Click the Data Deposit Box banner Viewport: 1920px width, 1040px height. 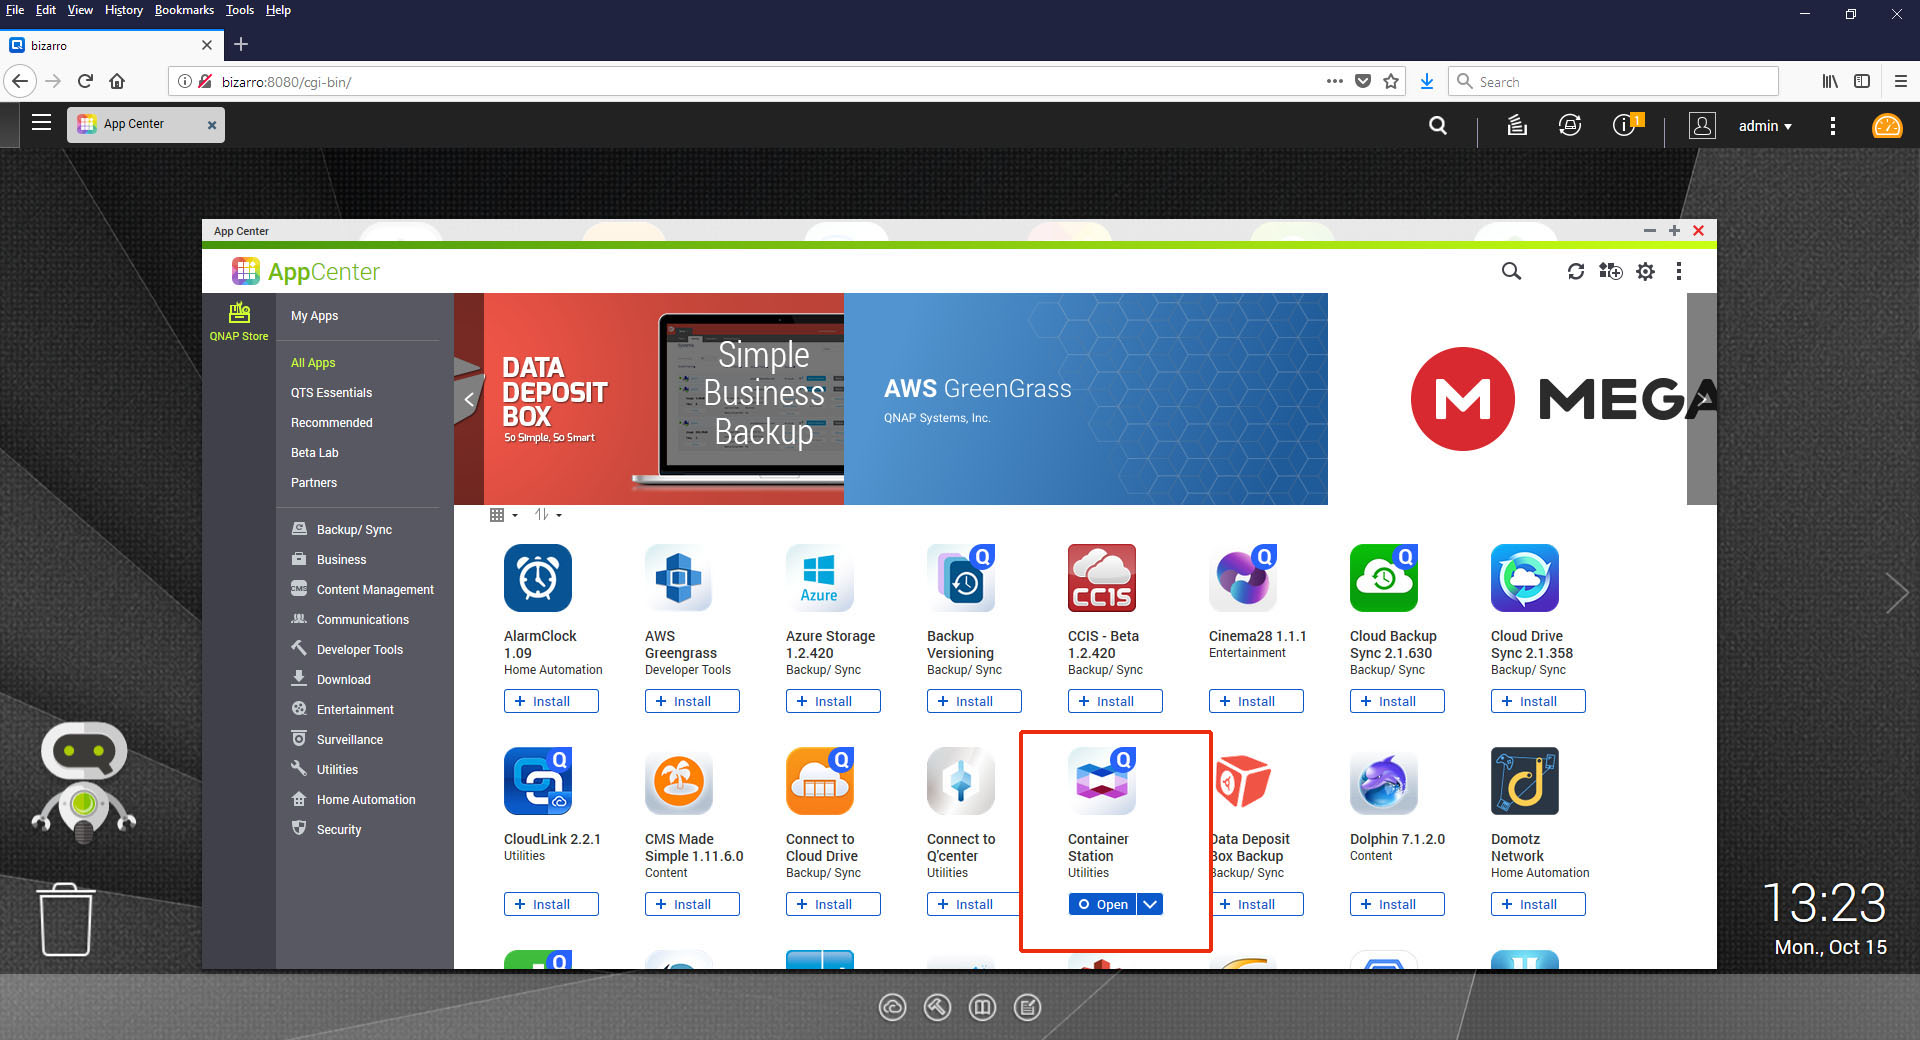664,399
